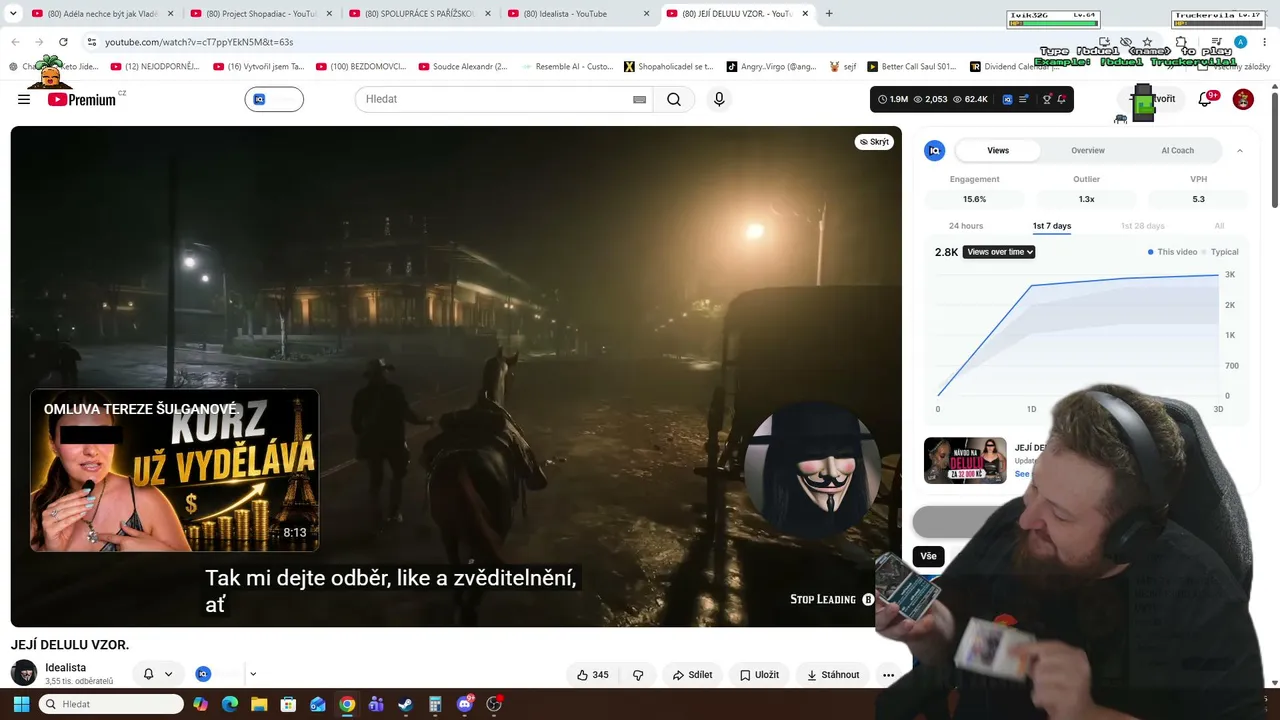This screenshot has width=1280, height=720.
Task: Open Discord from the taskbar
Action: 464,704
